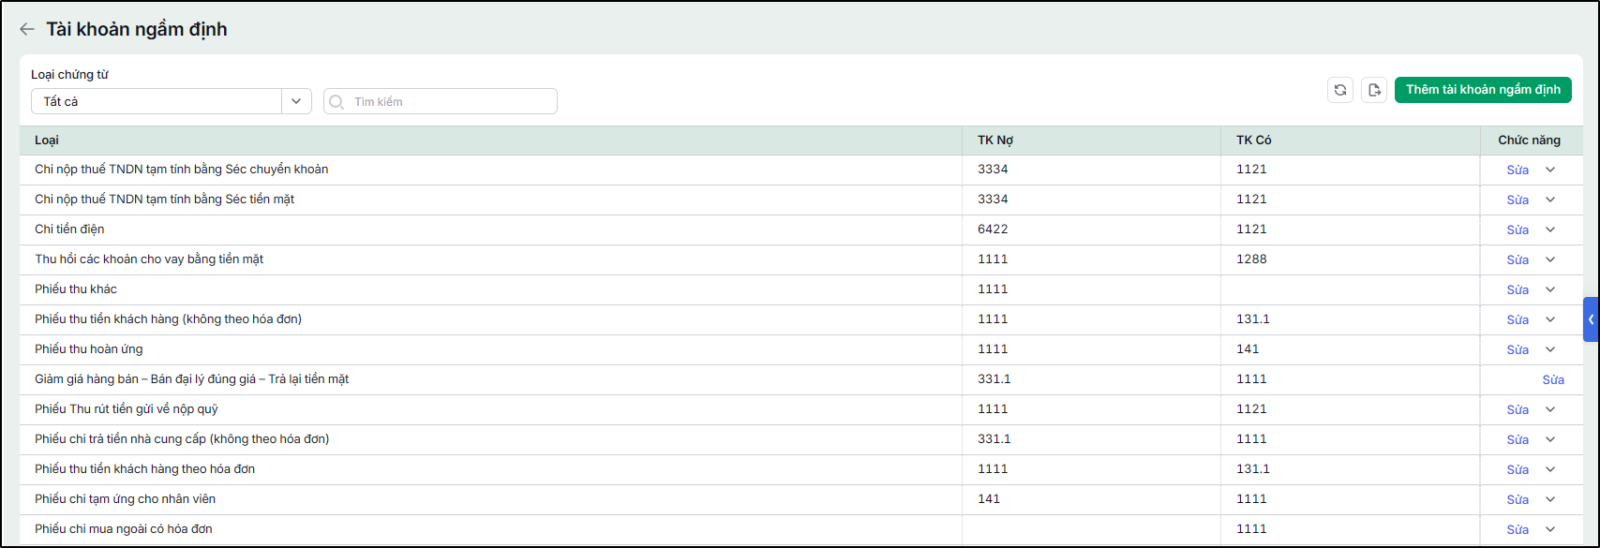The image size is (1600, 548).
Task: Click Sửa for Phiếu chi tạm ứng nhân viên
Action: click(1518, 500)
